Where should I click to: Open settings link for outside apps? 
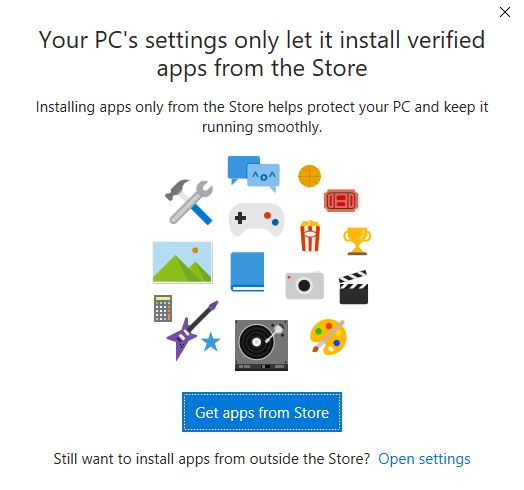coord(424,459)
